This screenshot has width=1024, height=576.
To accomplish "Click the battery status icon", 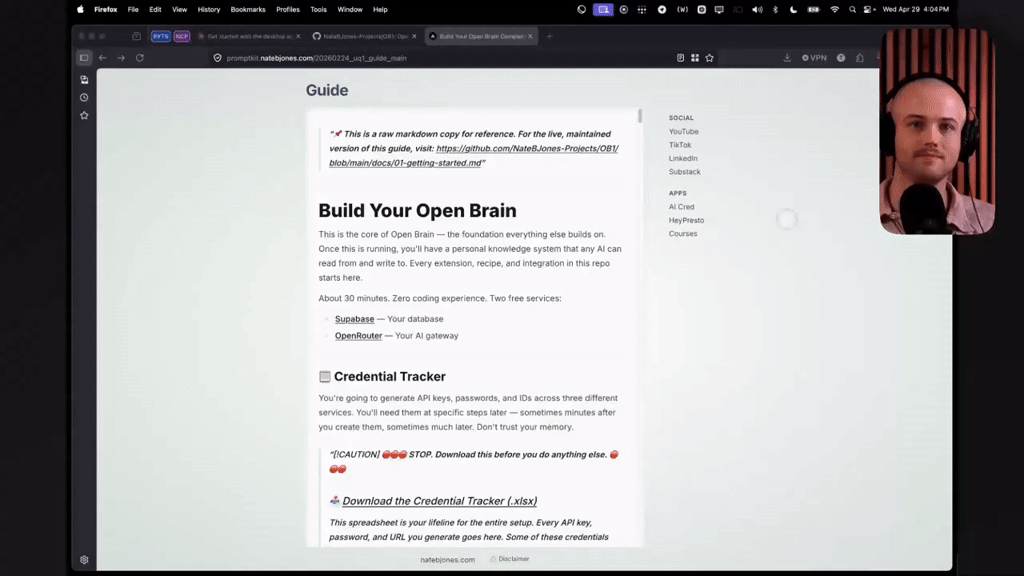I will 814,10.
